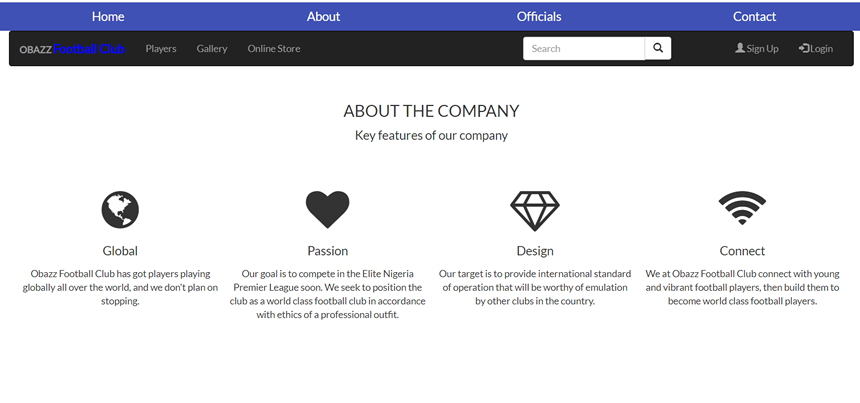The height and width of the screenshot is (403, 860).
Task: Click the Passion feature title
Action: (327, 251)
